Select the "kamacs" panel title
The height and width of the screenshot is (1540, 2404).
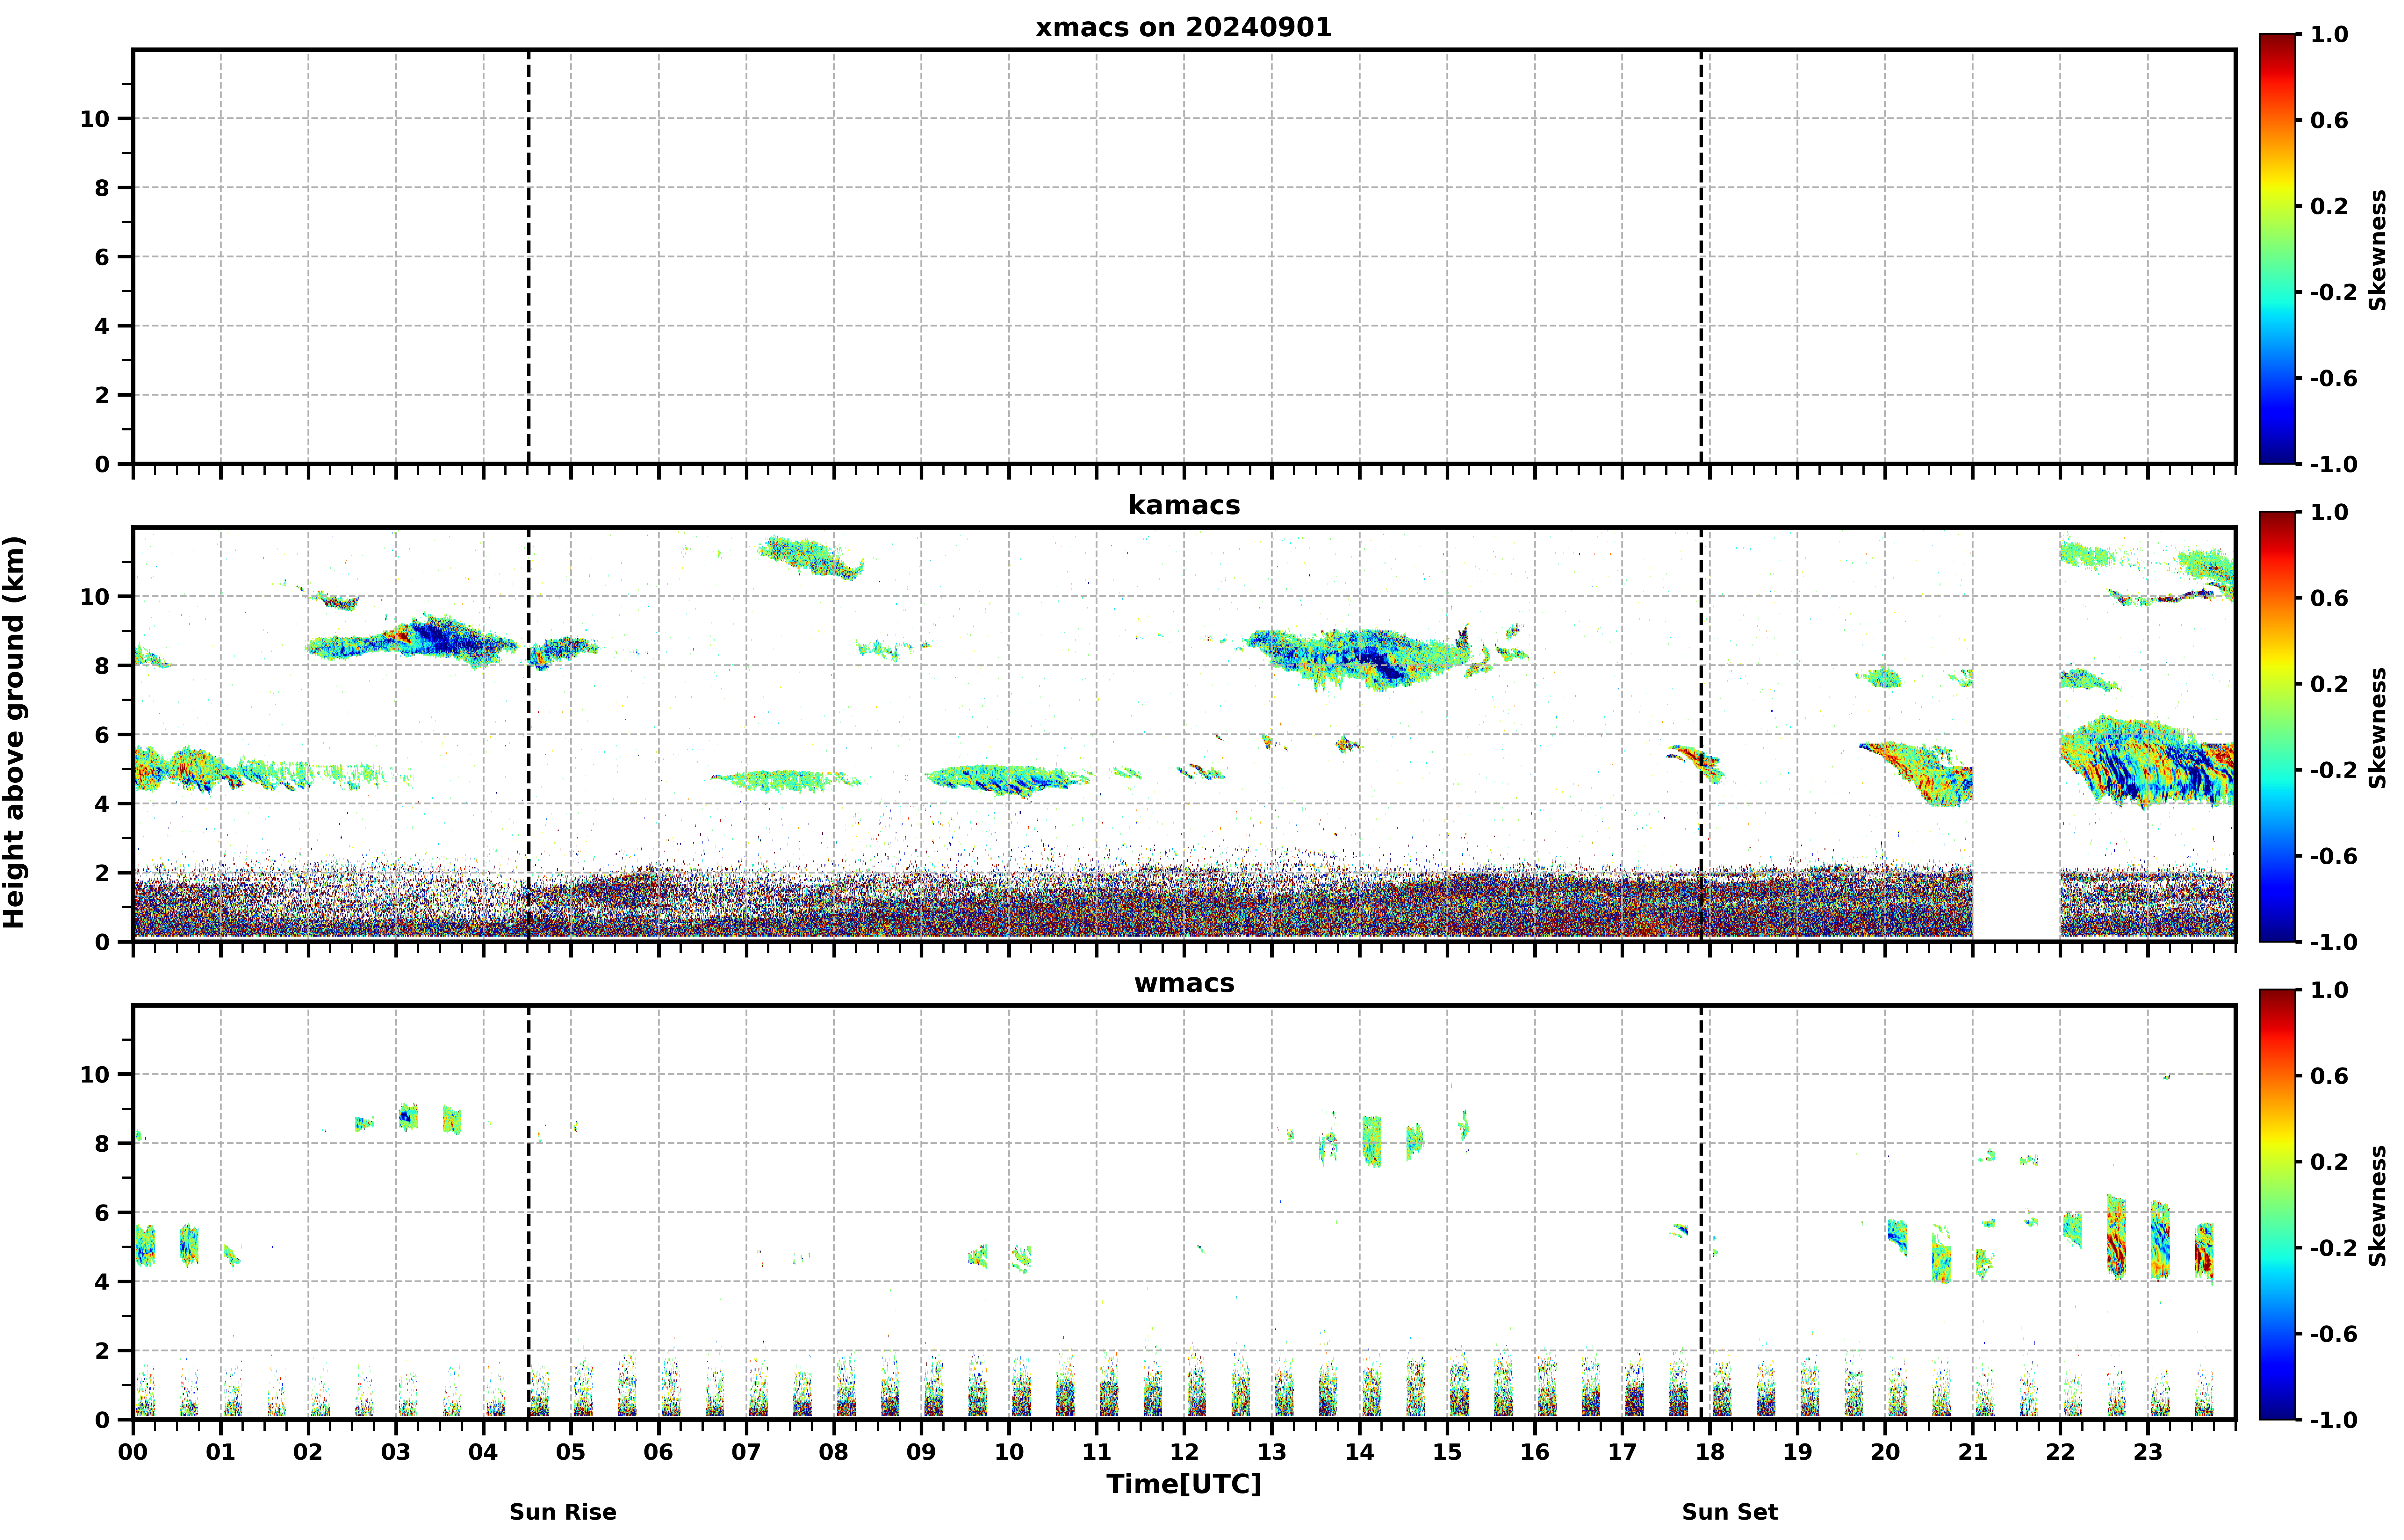click(x=1184, y=505)
